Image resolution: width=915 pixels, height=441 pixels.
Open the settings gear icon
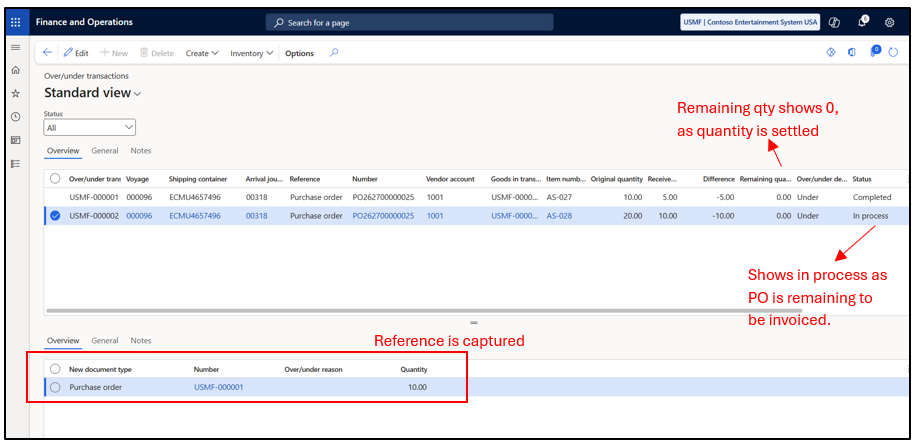click(x=889, y=22)
